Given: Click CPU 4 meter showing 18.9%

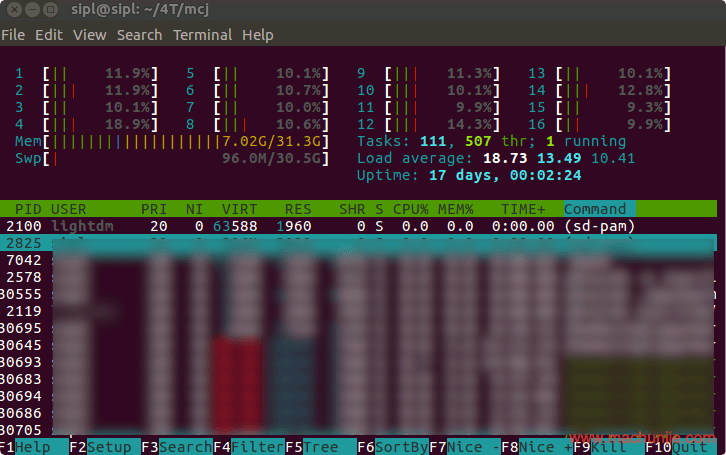Looking at the screenshot, I should coord(86,125).
